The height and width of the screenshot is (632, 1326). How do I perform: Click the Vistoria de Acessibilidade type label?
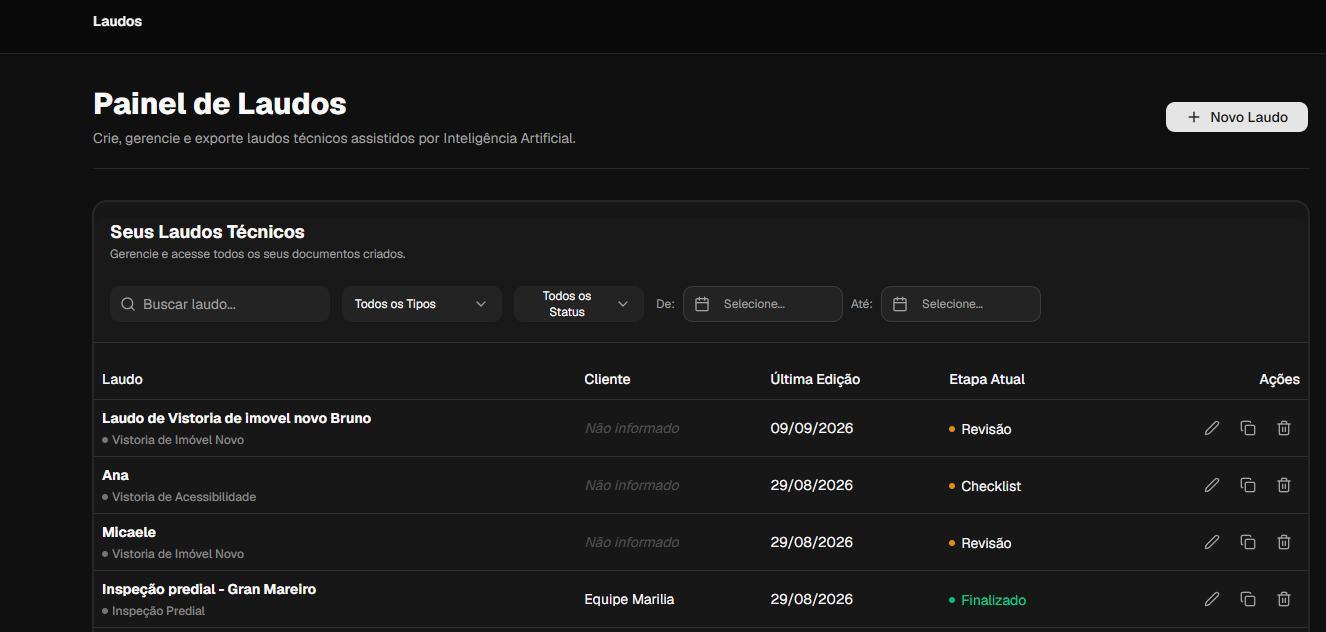(x=184, y=497)
